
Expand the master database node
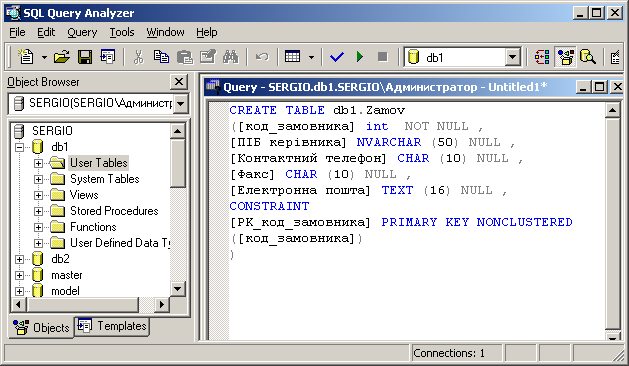coord(19,275)
